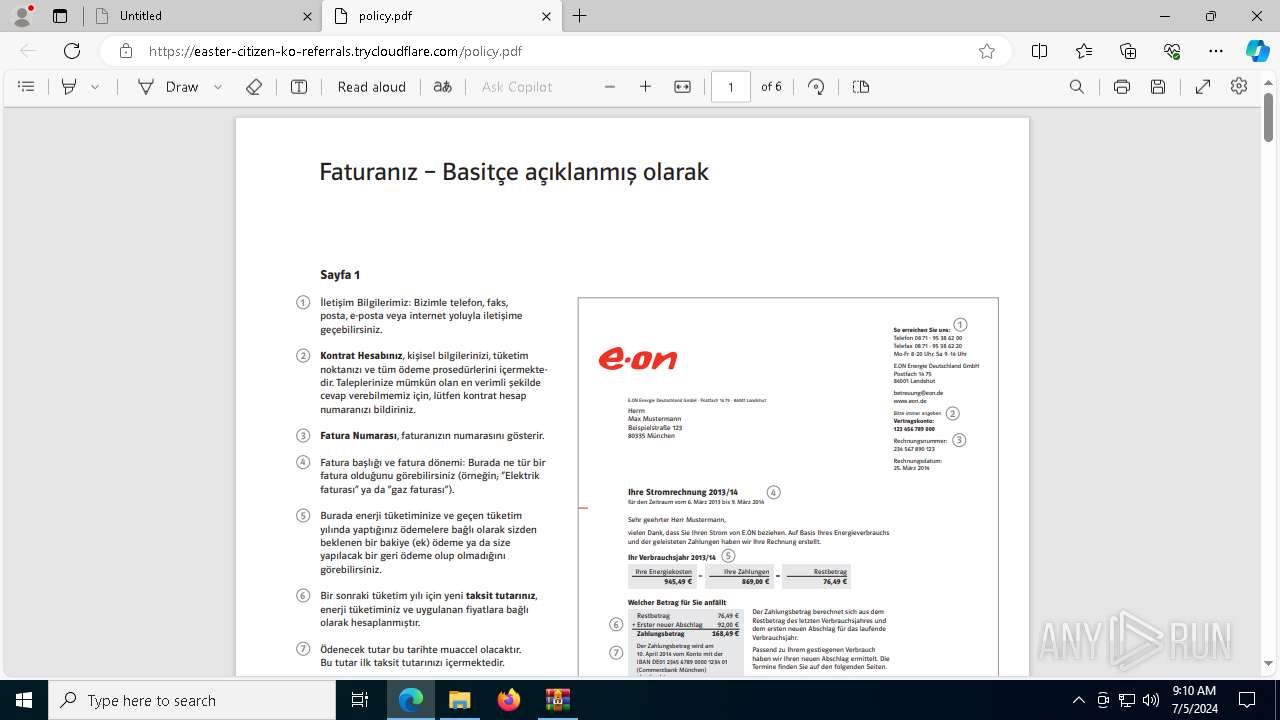This screenshot has height=720, width=1280.
Task: Zoom in with the plus button
Action: [x=646, y=87]
